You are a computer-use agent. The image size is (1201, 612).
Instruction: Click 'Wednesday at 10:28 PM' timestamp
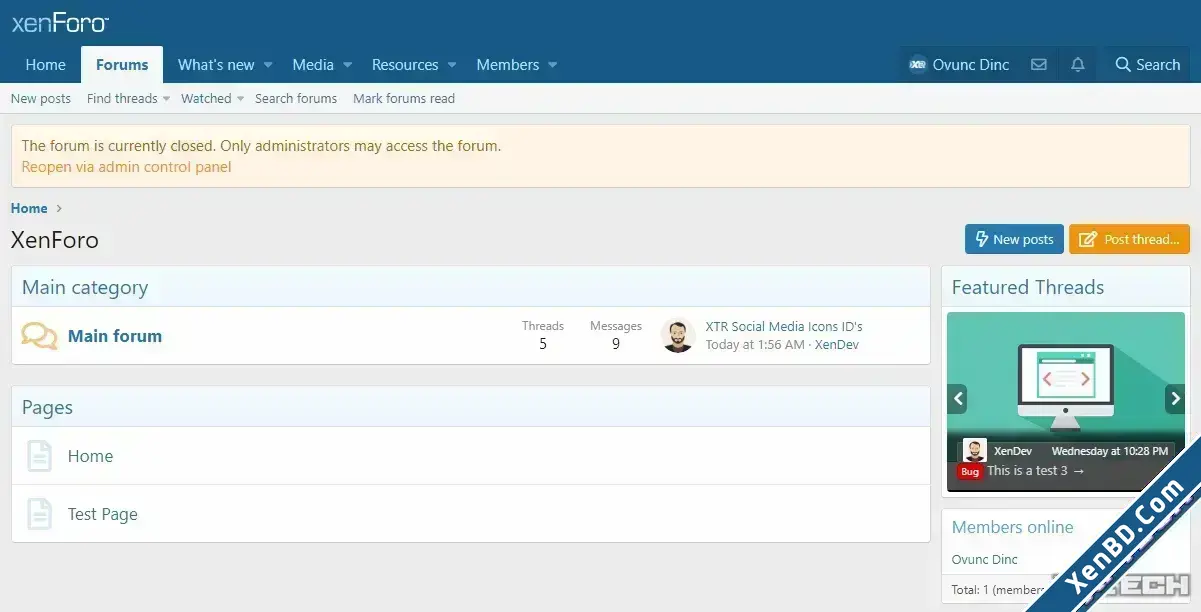pos(1110,451)
